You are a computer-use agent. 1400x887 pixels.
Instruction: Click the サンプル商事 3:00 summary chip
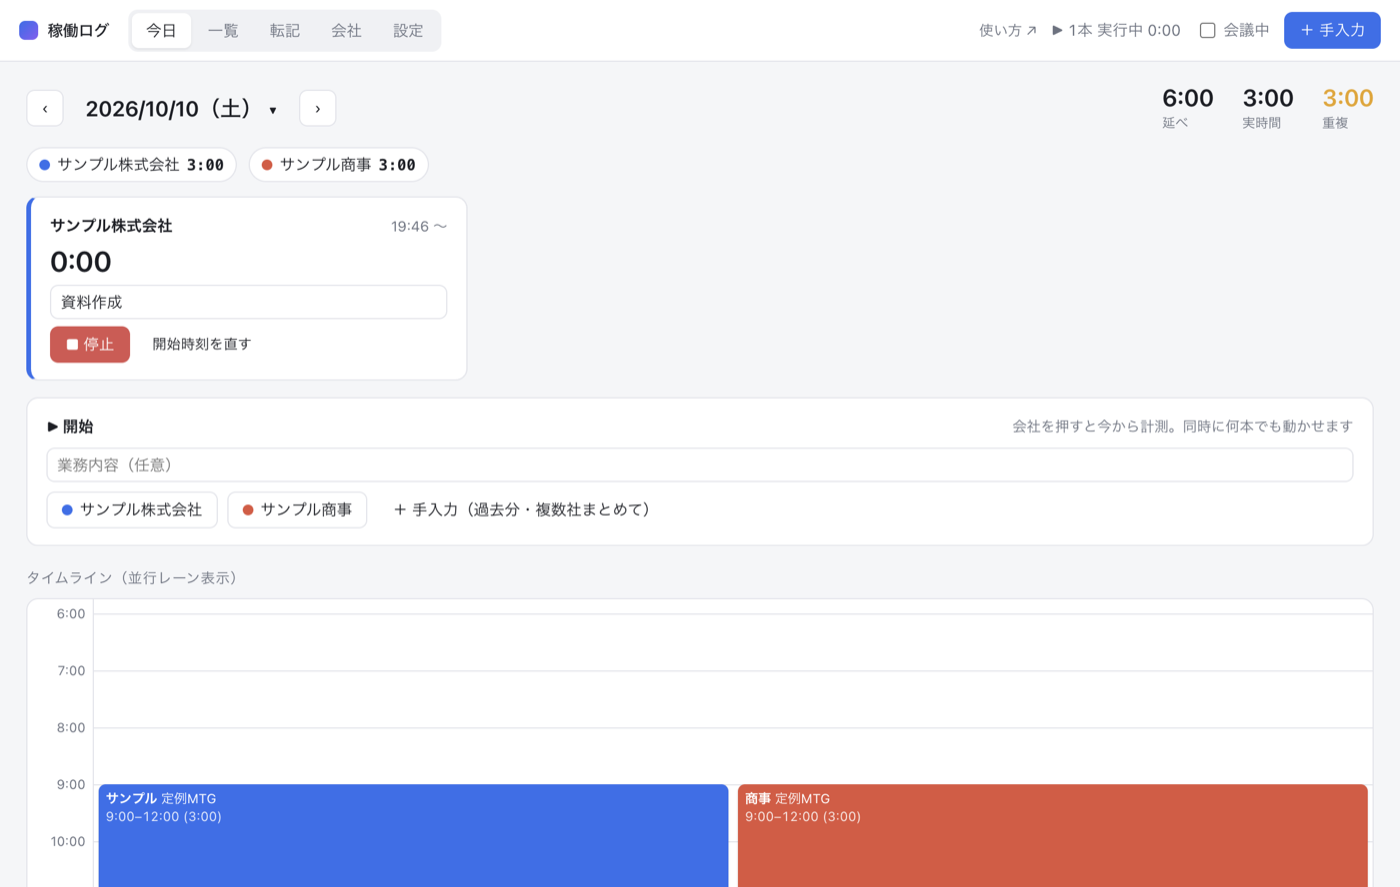[x=339, y=165]
